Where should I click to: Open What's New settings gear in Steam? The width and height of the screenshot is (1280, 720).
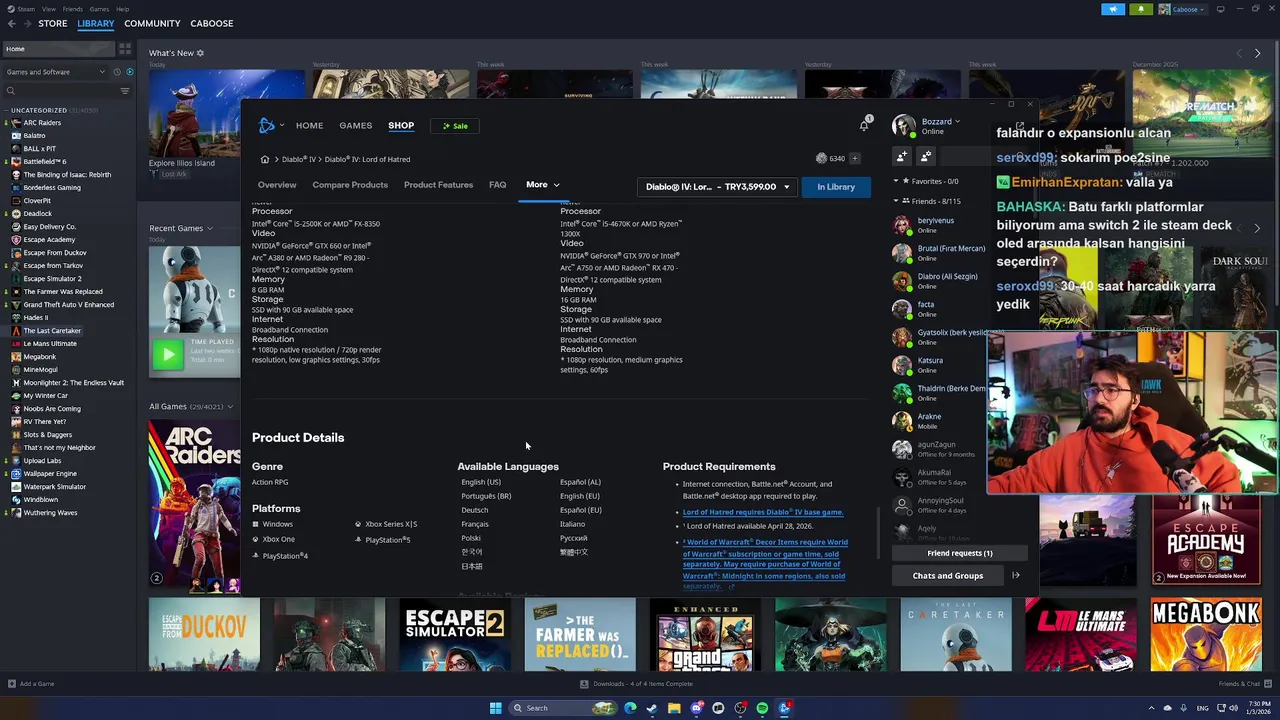(x=200, y=53)
